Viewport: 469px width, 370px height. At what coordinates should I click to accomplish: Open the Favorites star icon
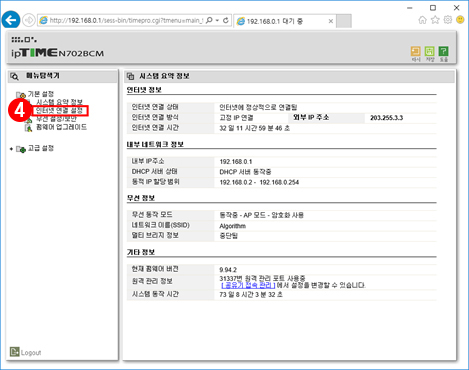(435, 20)
